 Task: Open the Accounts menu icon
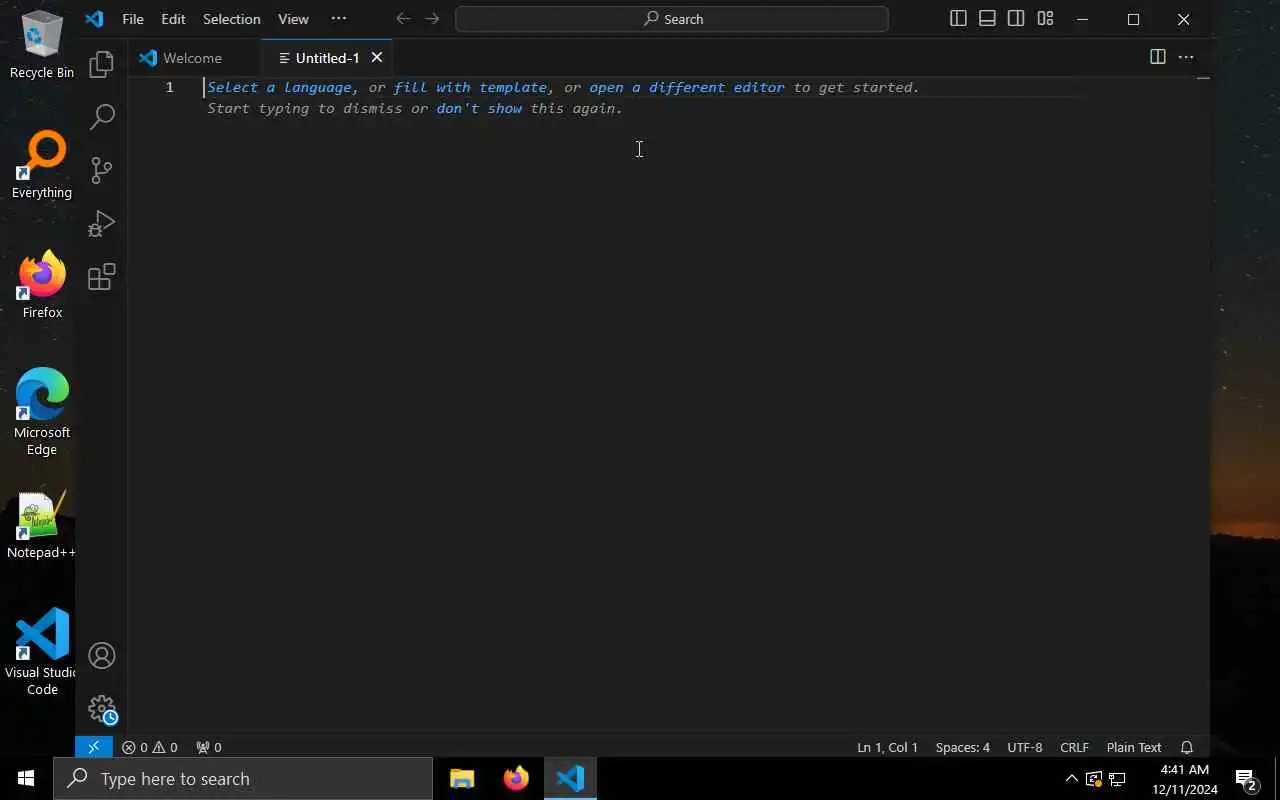coord(101,655)
